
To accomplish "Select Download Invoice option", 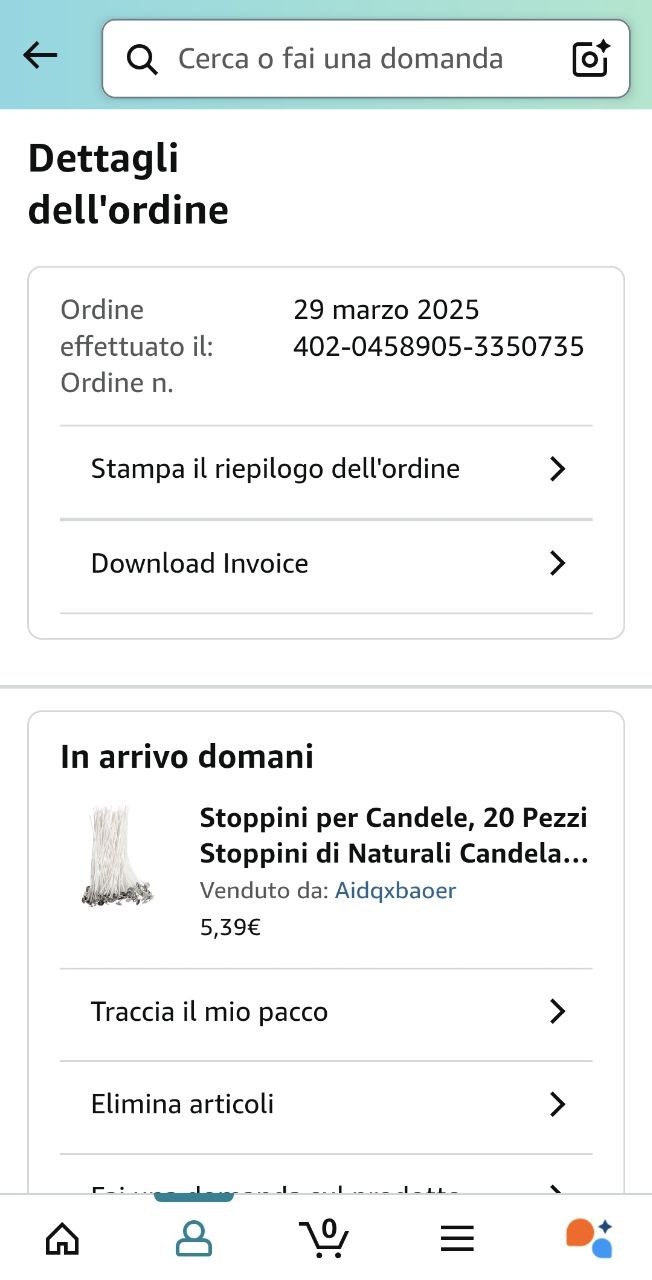I will [200, 564].
